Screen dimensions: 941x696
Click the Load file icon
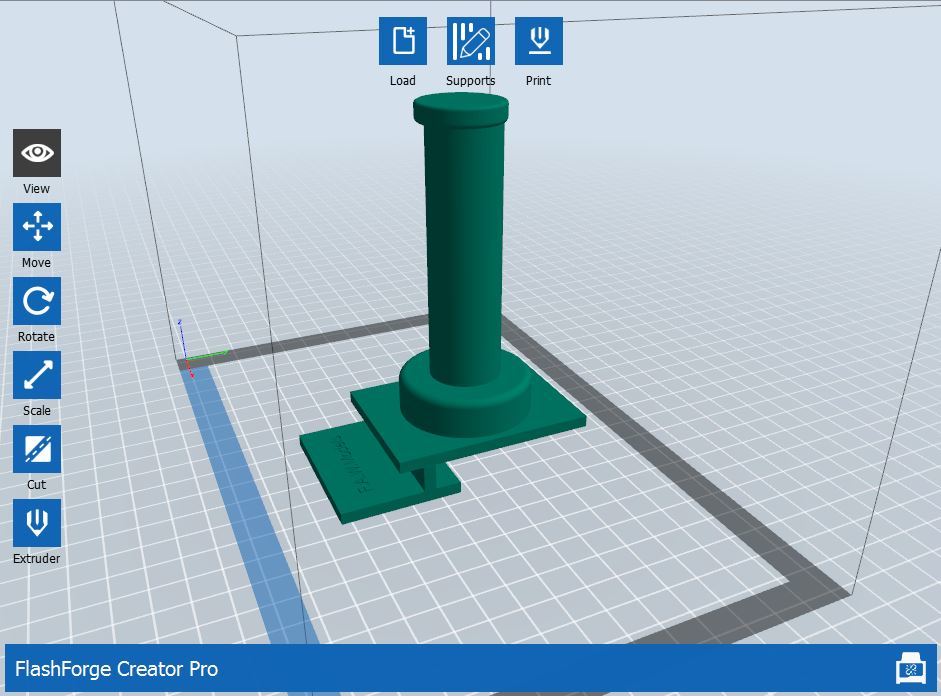coord(403,41)
